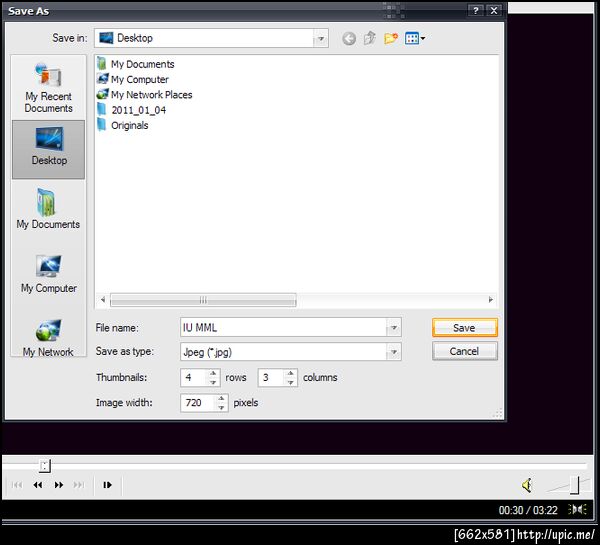The height and width of the screenshot is (545, 600).
Task: Go back using the back arrow icon
Action: [x=349, y=38]
